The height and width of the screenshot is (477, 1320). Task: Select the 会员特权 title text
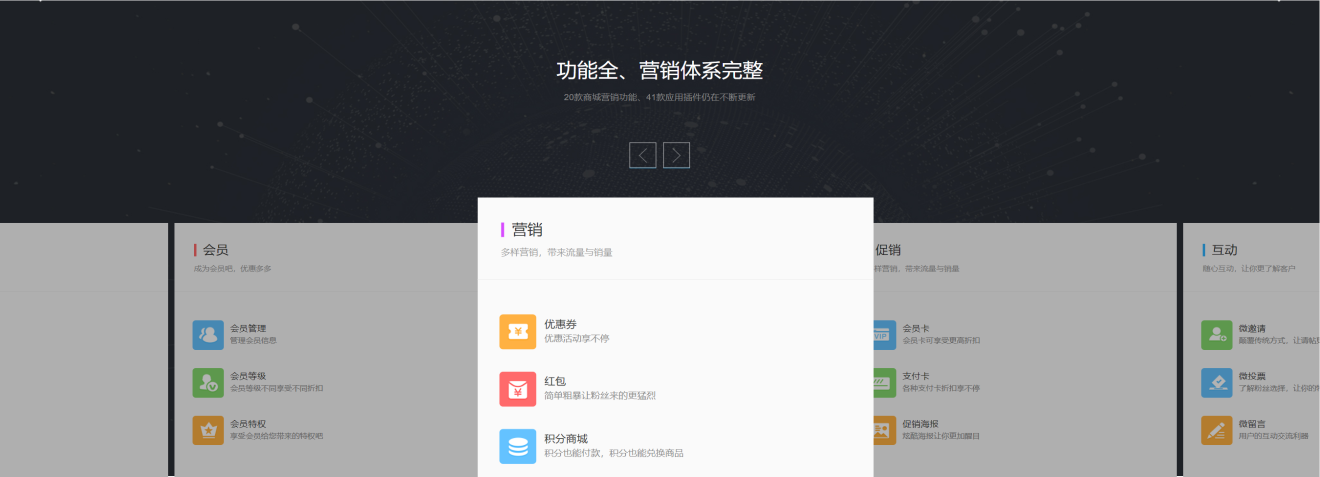point(248,424)
